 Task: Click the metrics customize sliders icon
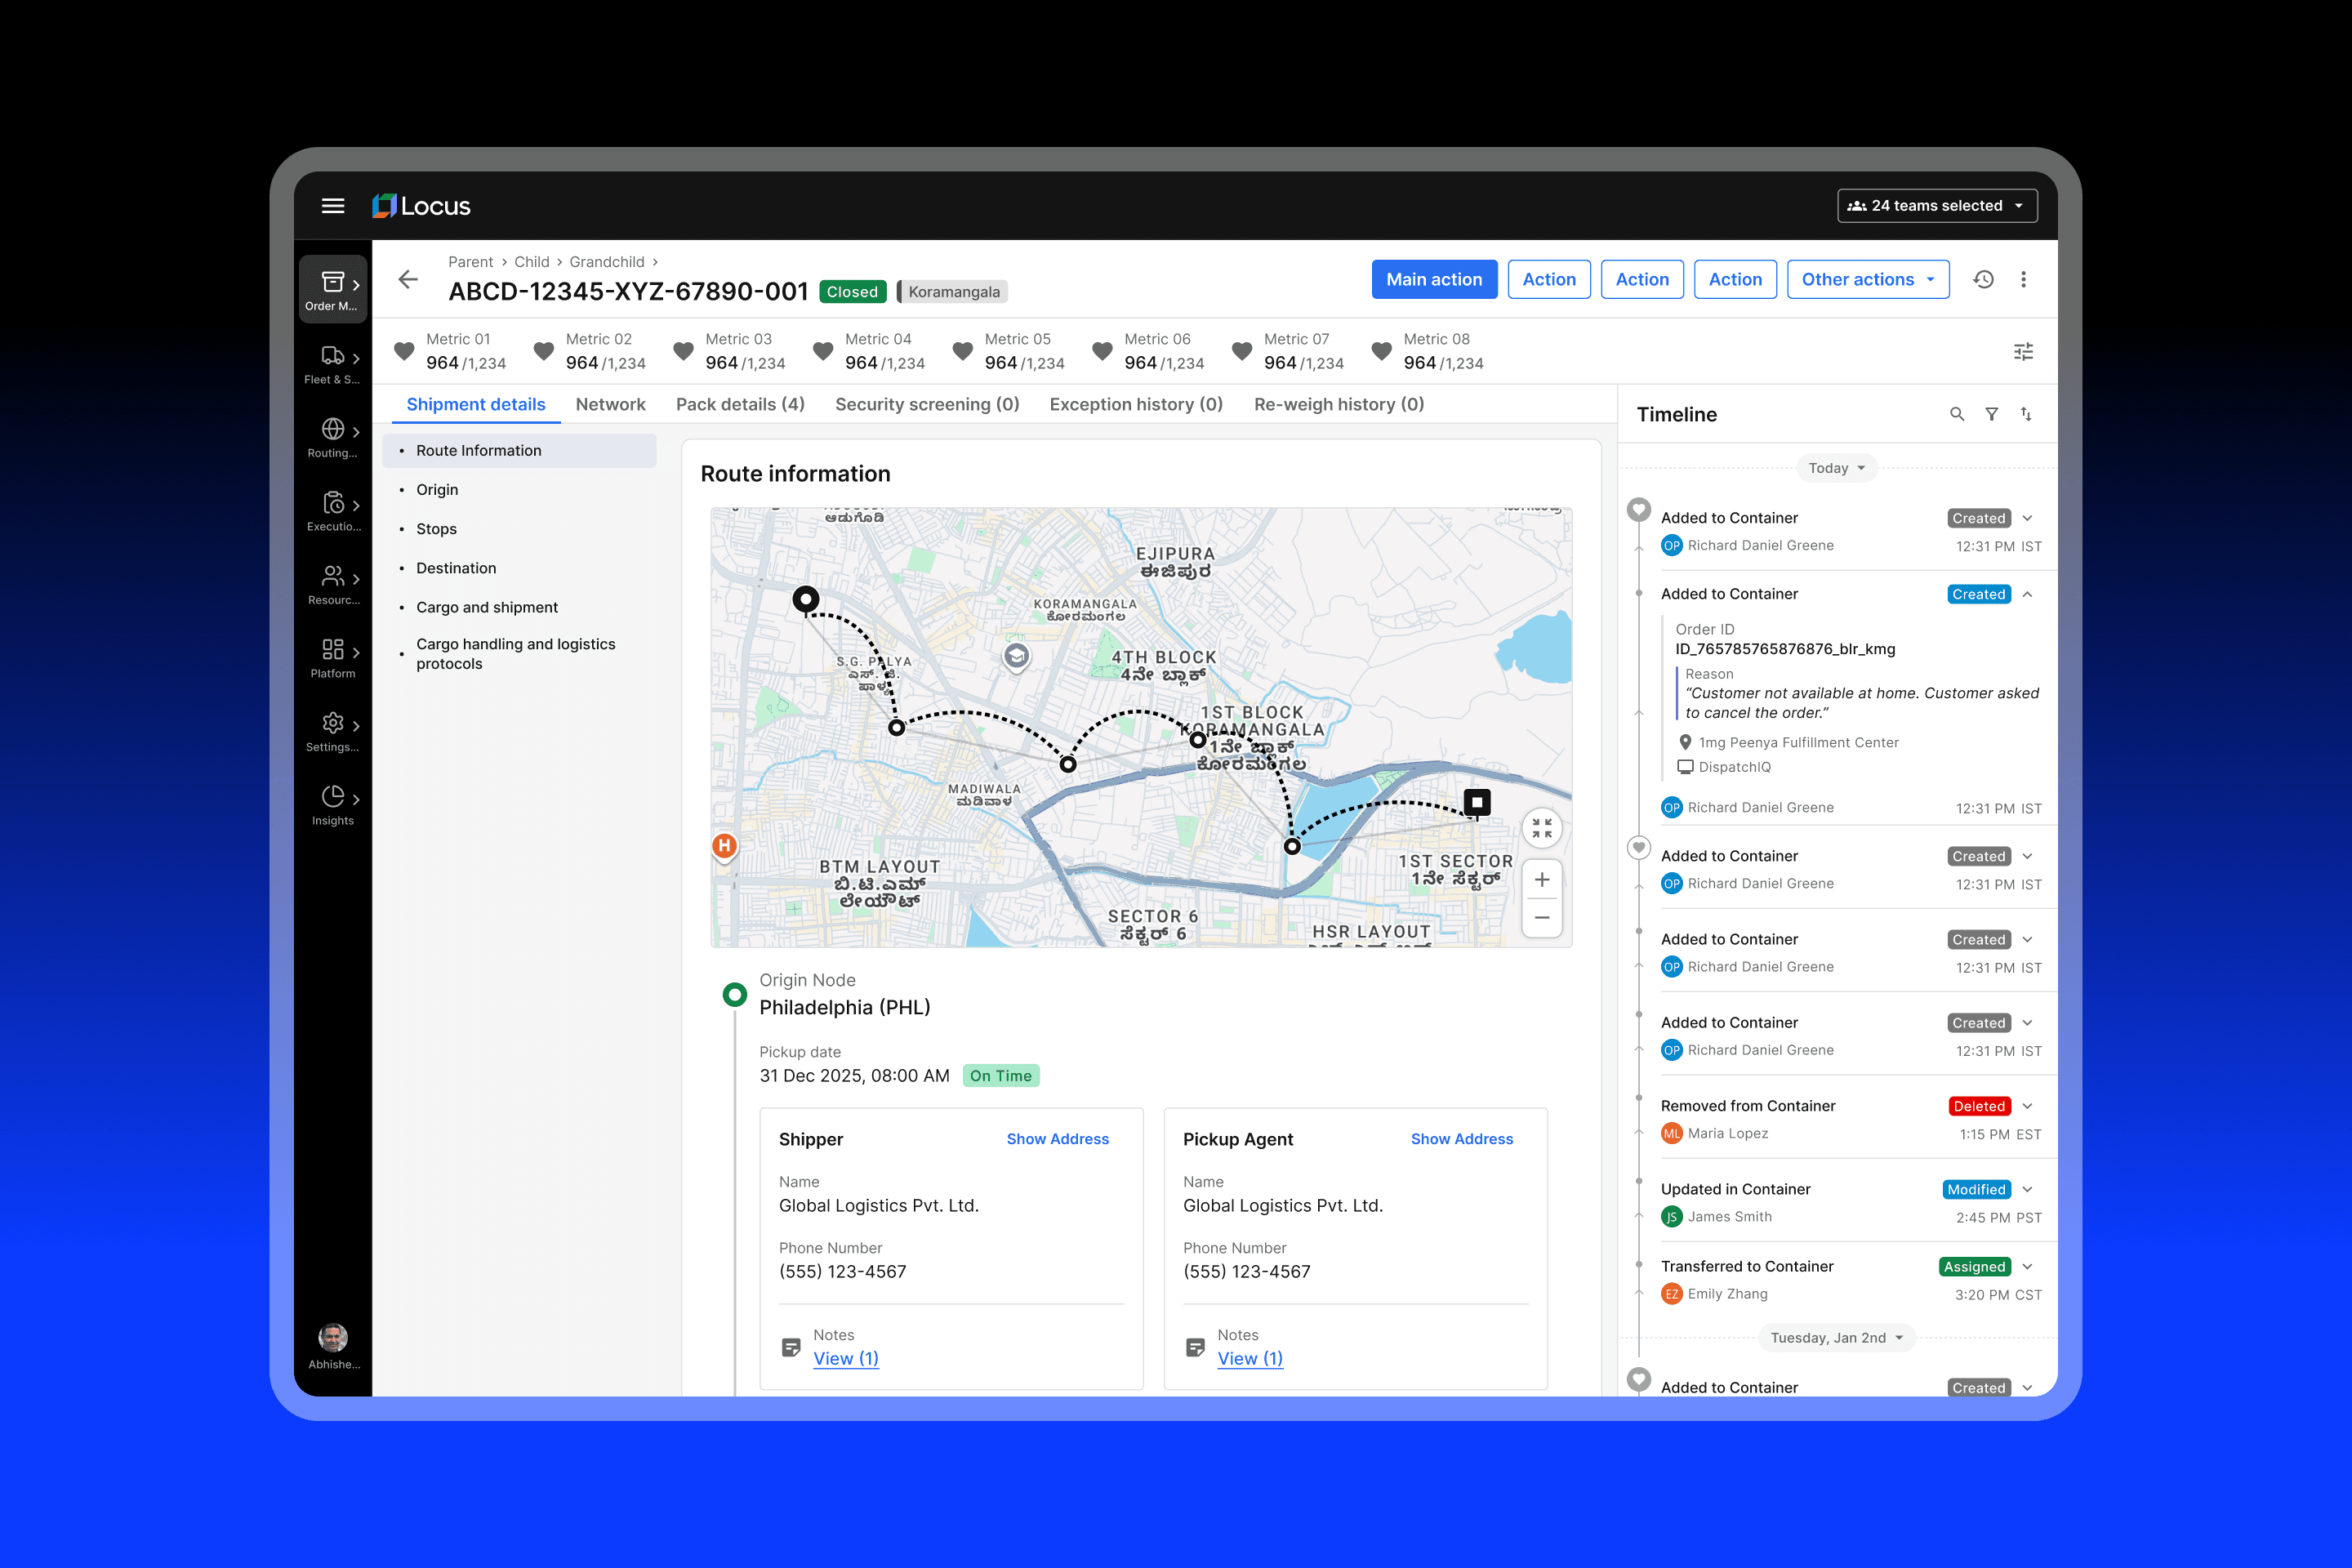click(2023, 352)
